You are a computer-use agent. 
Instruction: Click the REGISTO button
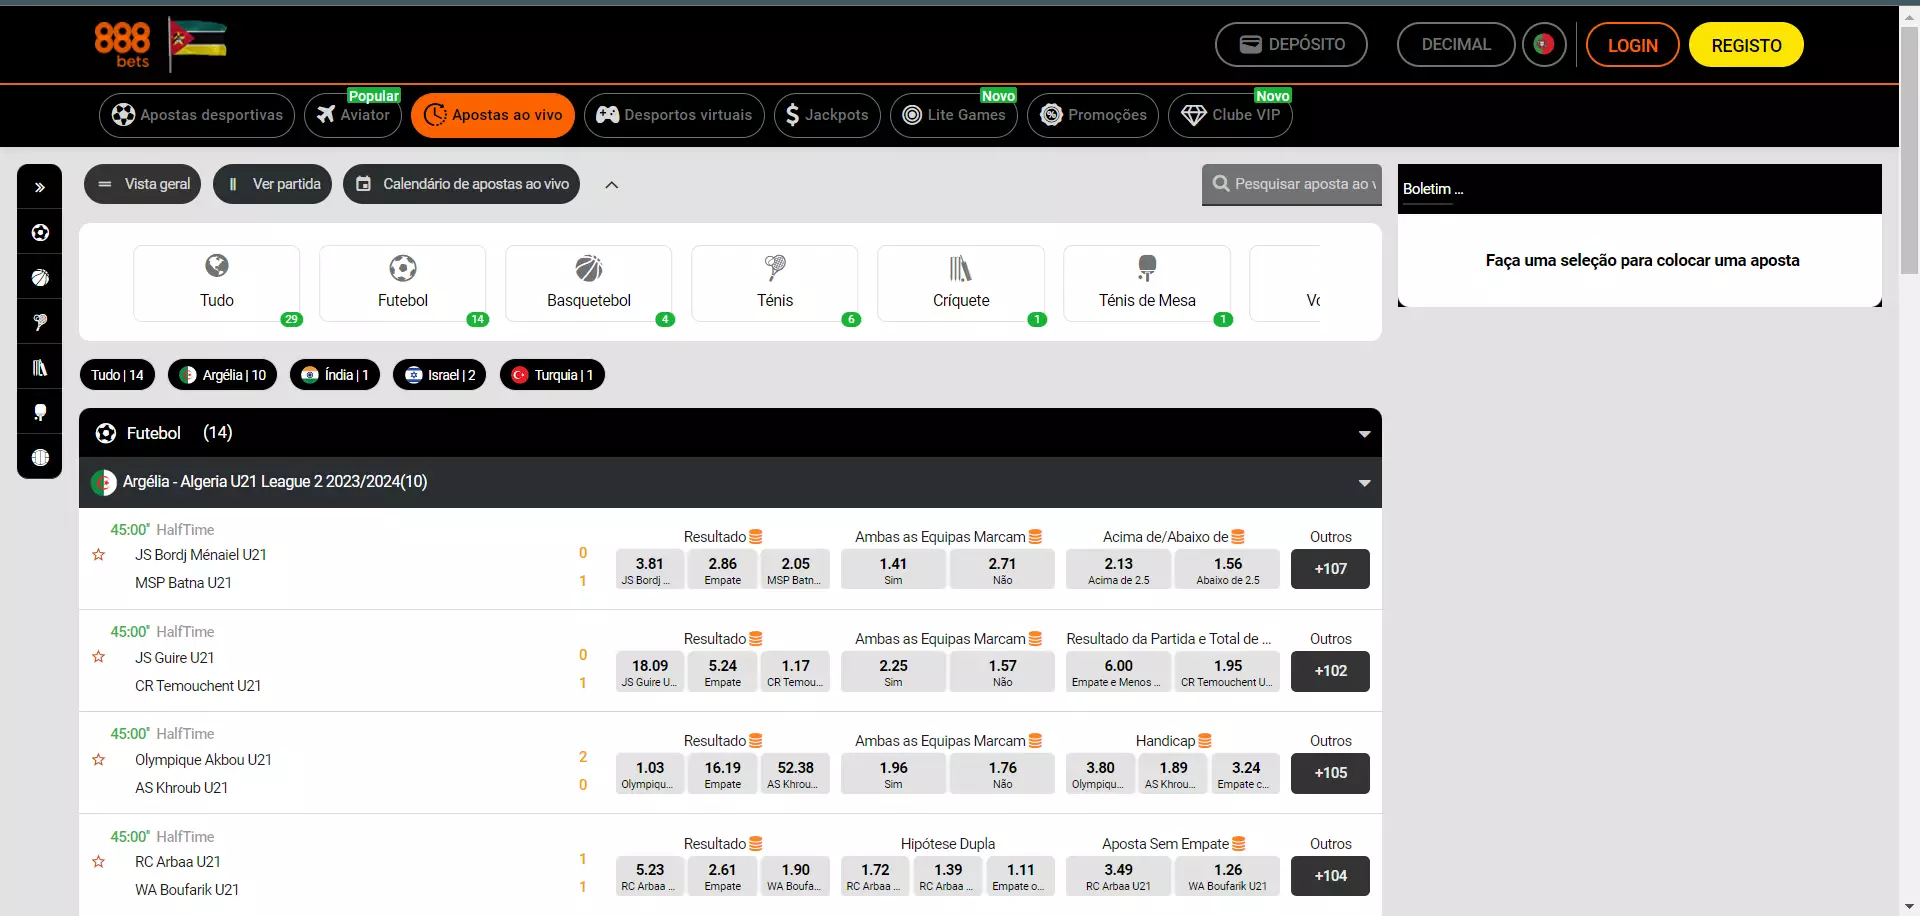(x=1746, y=45)
